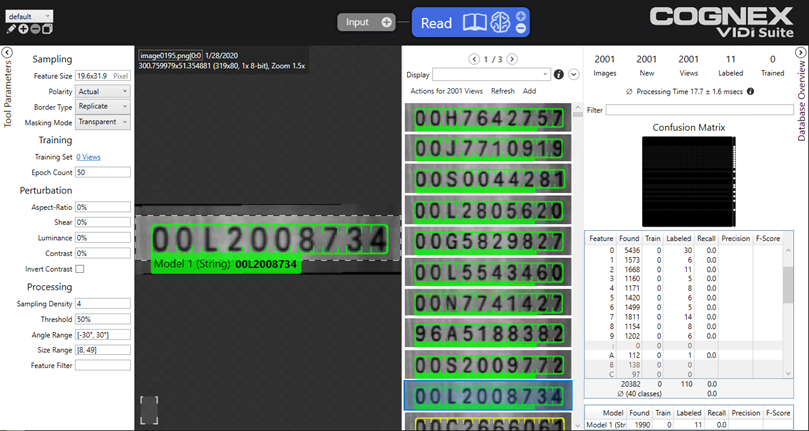This screenshot has height=431, width=809.
Task: Collapse the Database Overview panel
Action: pos(801,52)
